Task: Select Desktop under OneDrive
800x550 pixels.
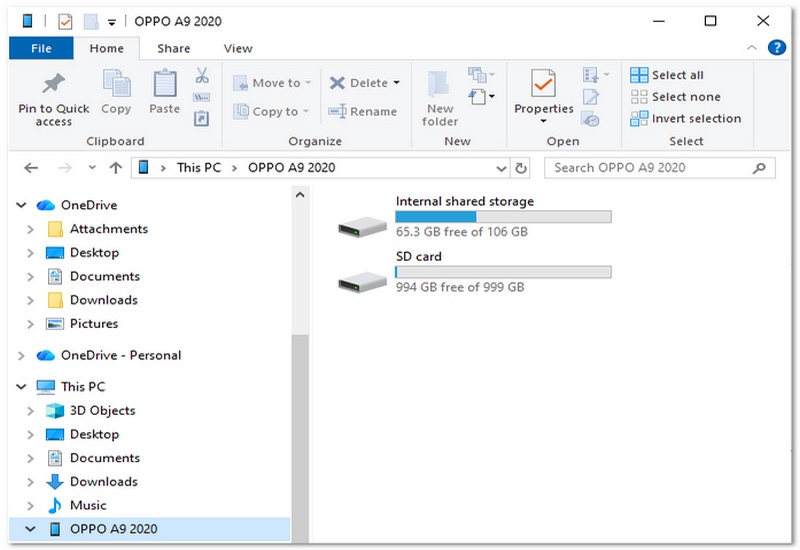Action: 94,253
